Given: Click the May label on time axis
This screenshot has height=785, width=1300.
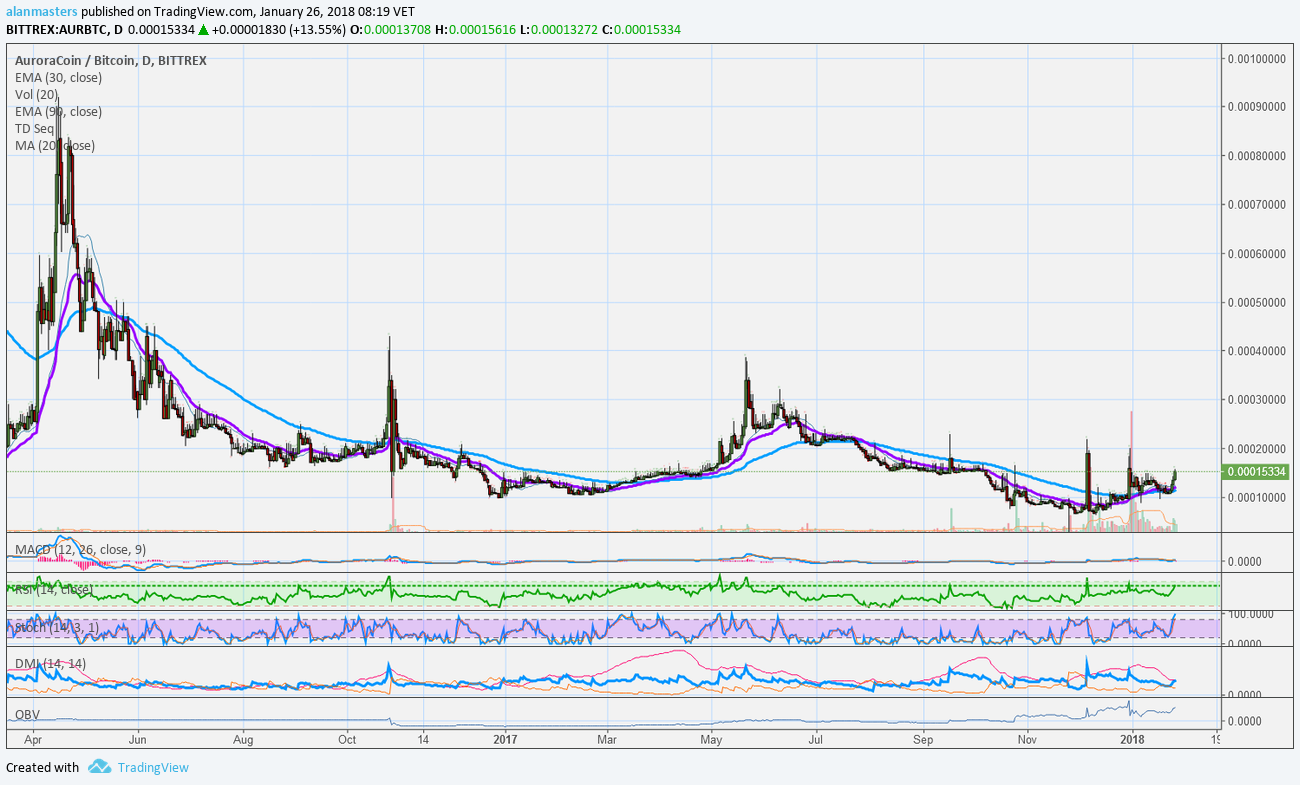Looking at the screenshot, I should click(711, 740).
